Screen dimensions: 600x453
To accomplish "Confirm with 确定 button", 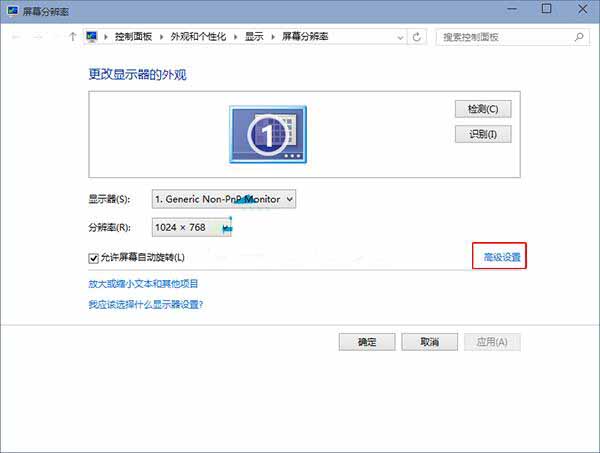I will tap(367, 342).
